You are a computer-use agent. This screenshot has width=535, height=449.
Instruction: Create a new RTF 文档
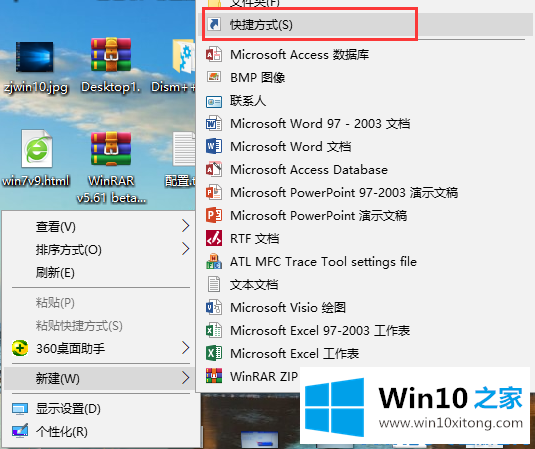click(255, 239)
